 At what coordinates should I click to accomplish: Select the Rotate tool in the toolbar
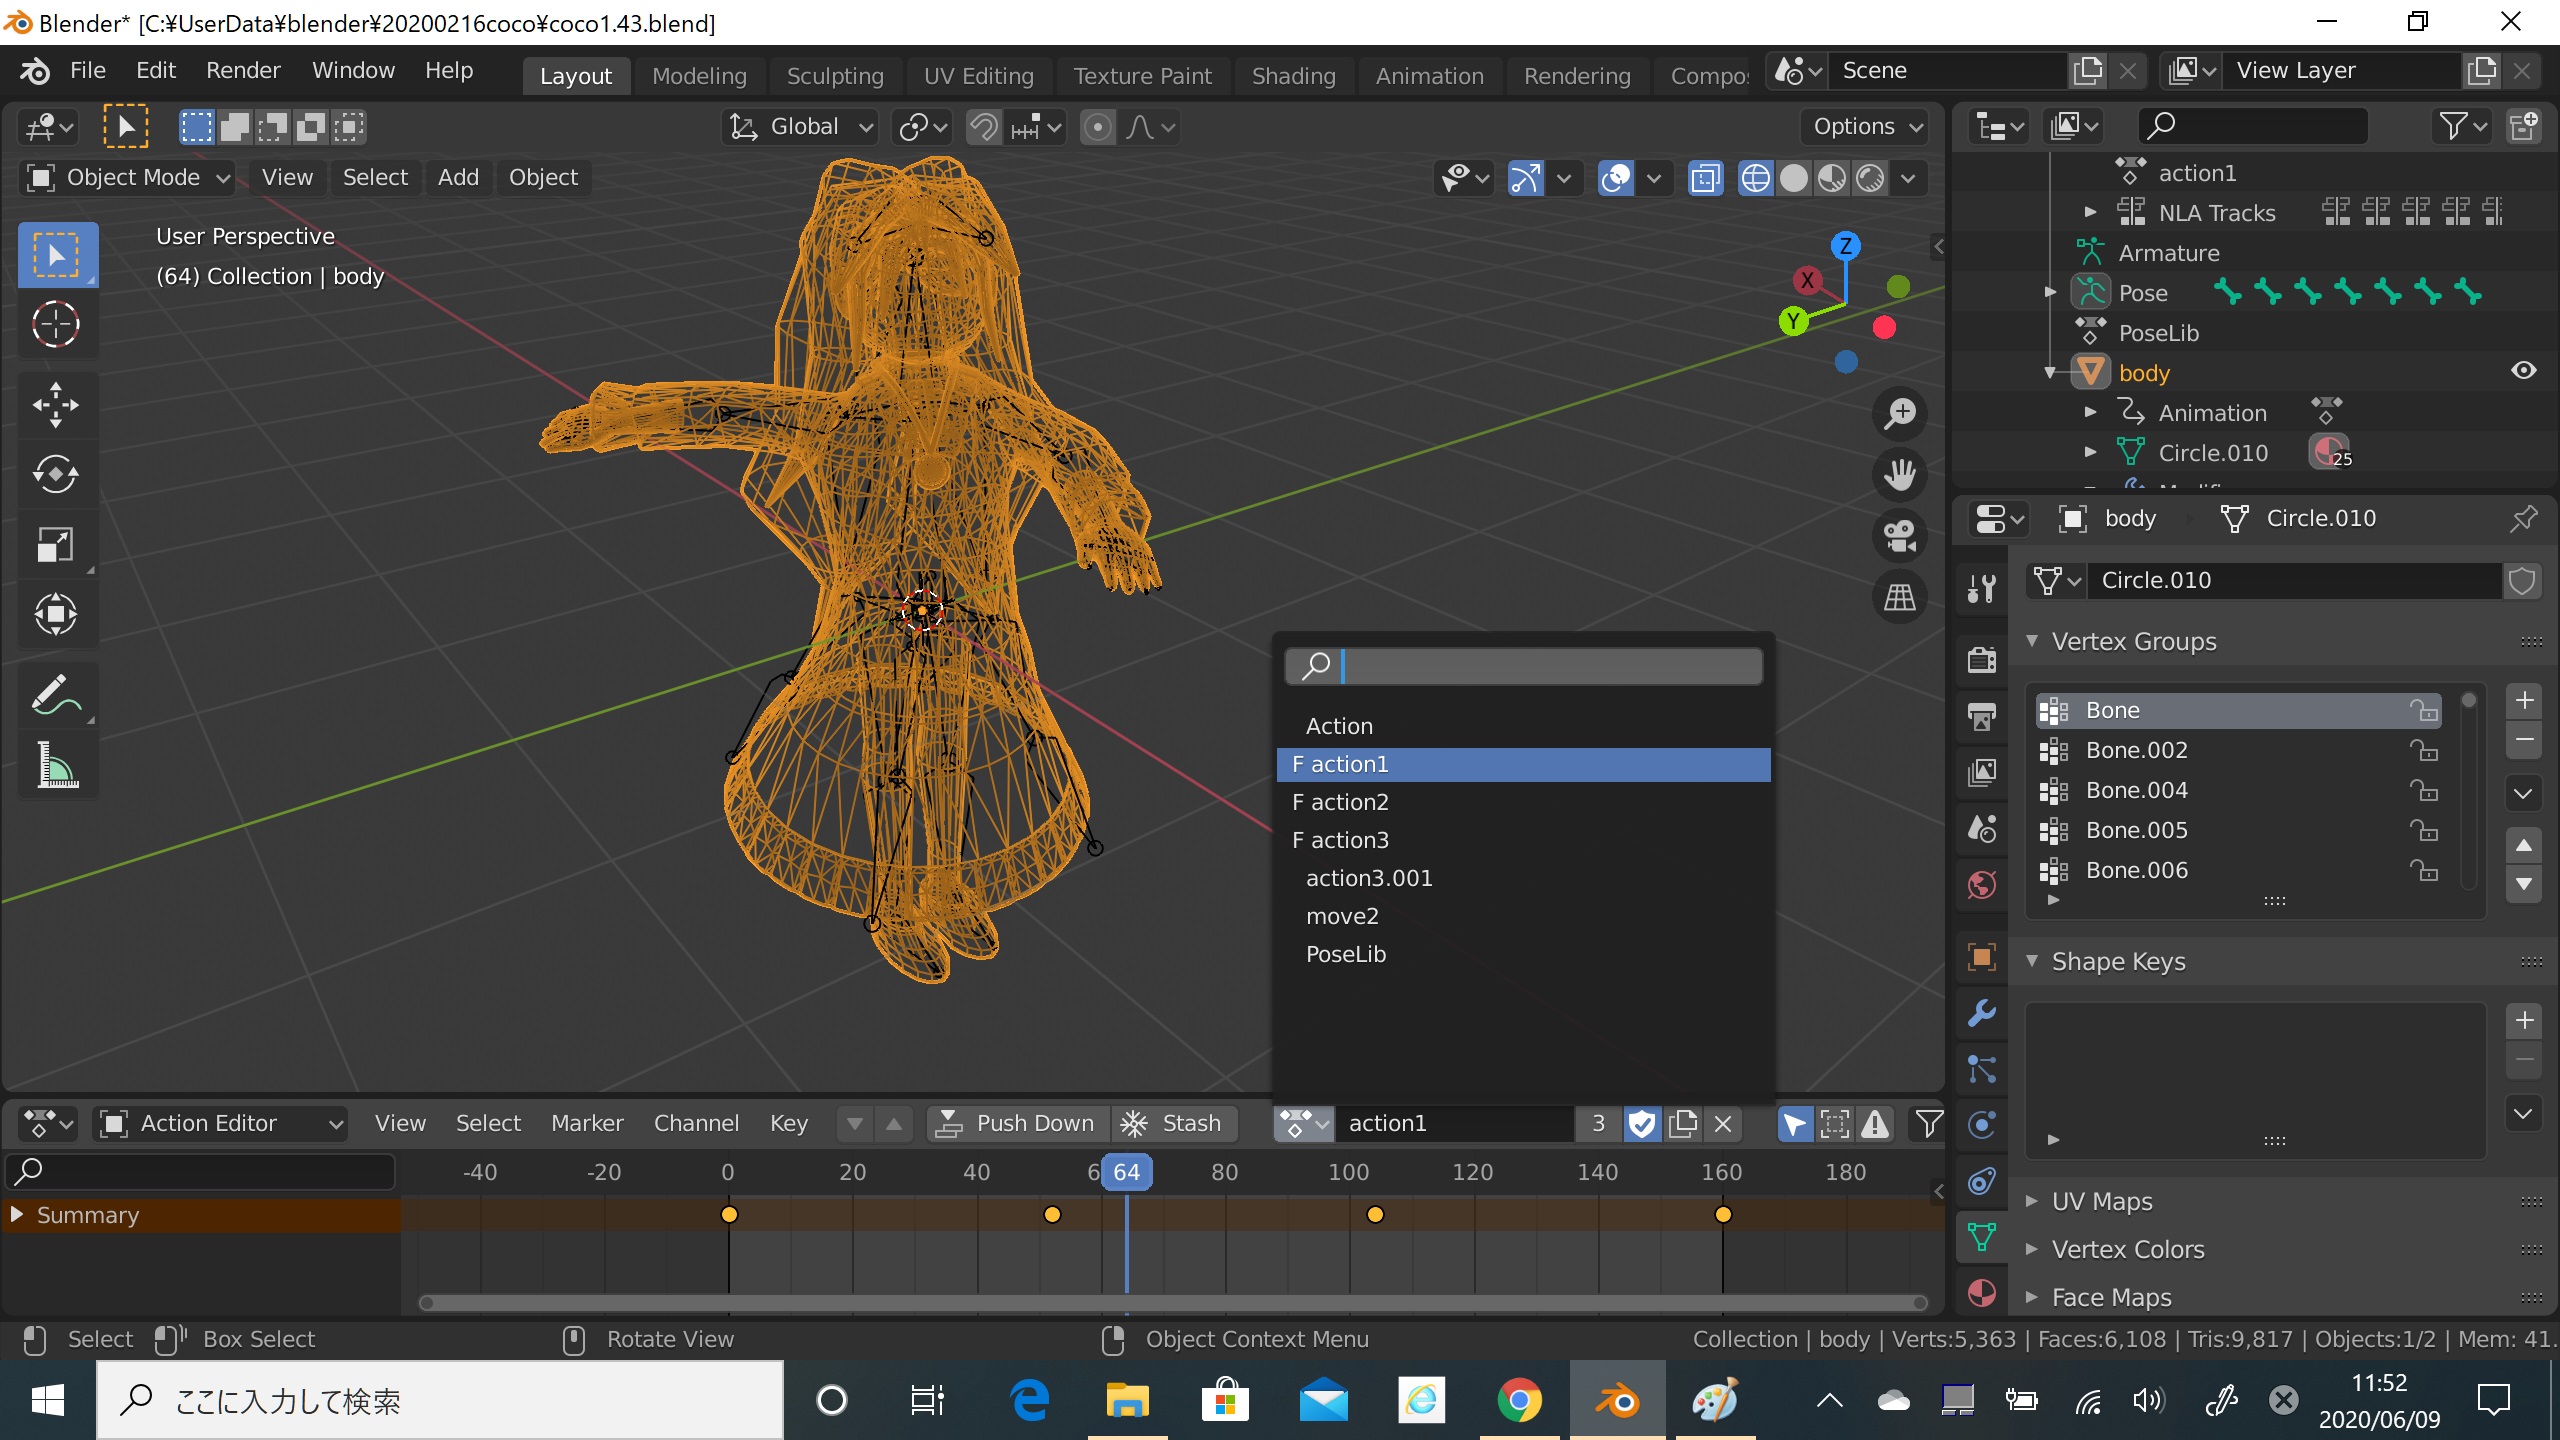(x=55, y=475)
